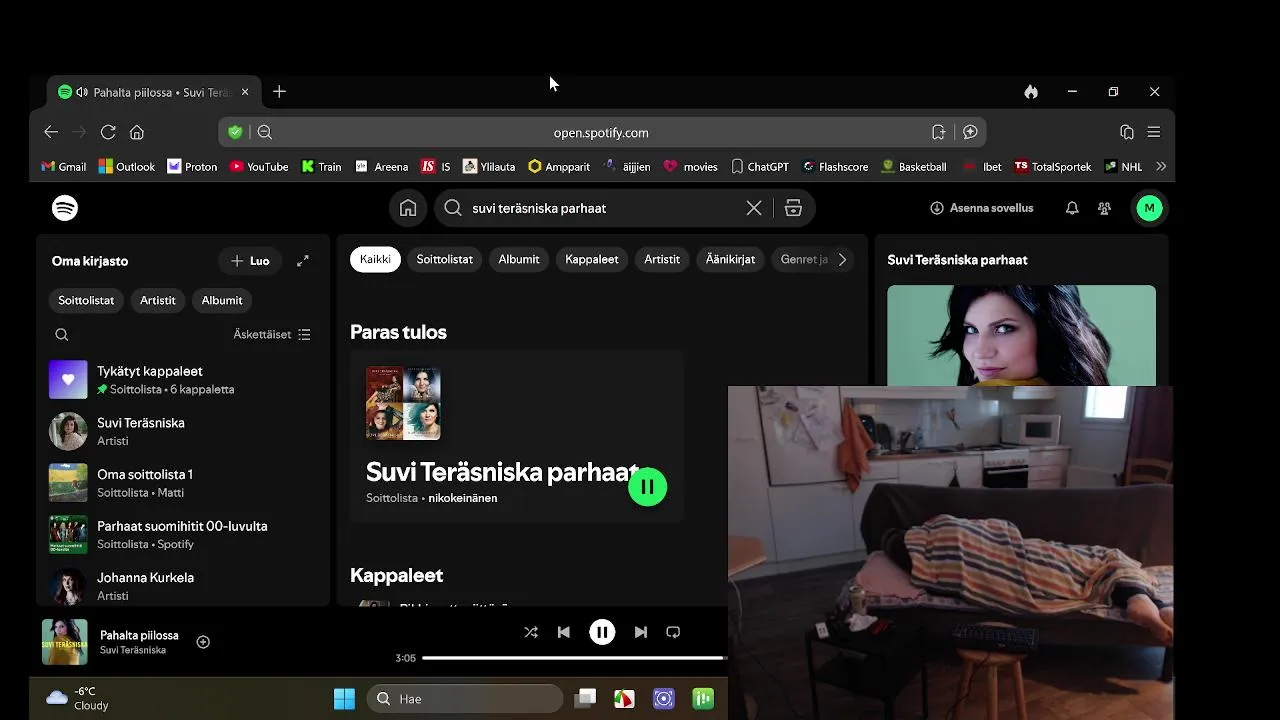Go back in browser history
Image resolution: width=1280 pixels, height=720 pixels.
[x=51, y=132]
